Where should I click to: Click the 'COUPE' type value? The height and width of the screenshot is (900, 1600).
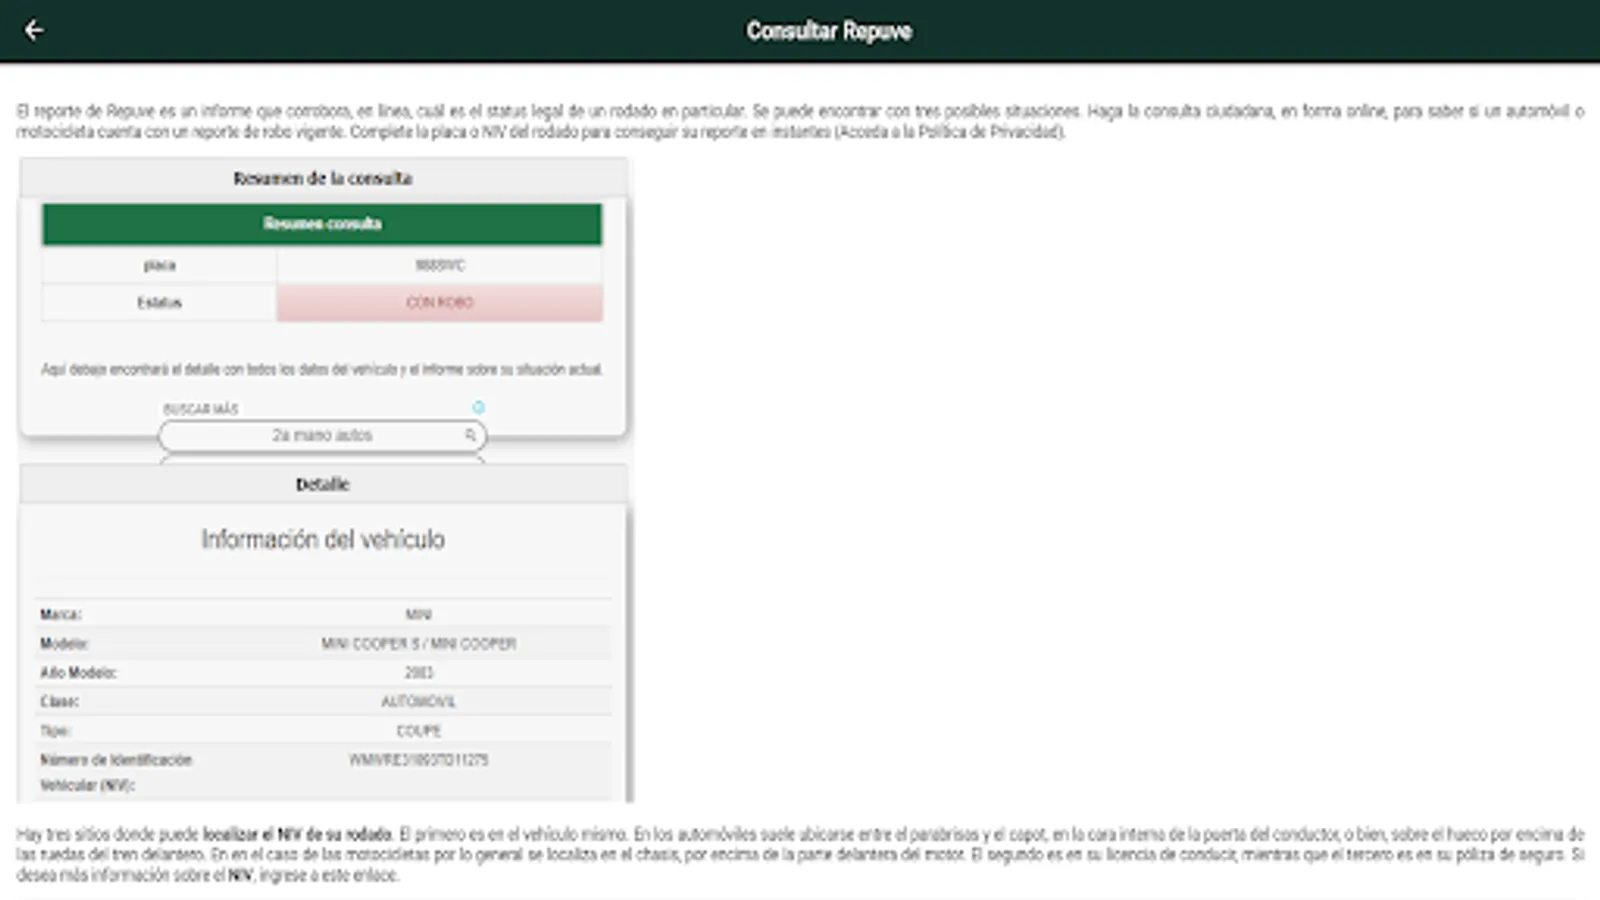[419, 730]
